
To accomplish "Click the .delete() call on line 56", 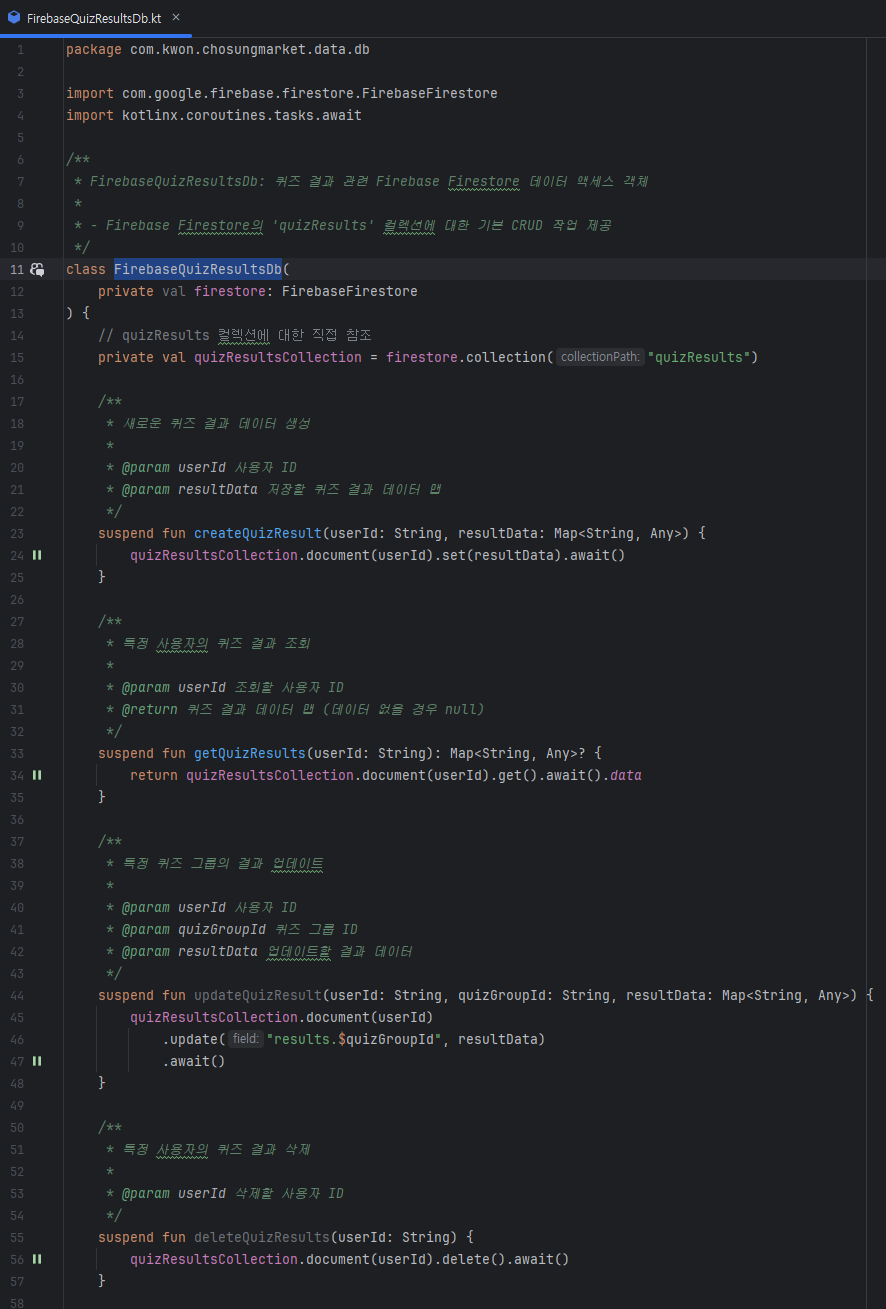I will coord(472,1259).
